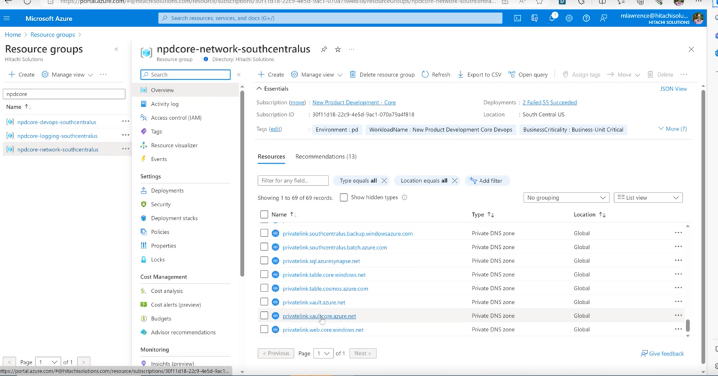Open the help question mark icon
Screen dimensions: 718x376
(586, 18)
